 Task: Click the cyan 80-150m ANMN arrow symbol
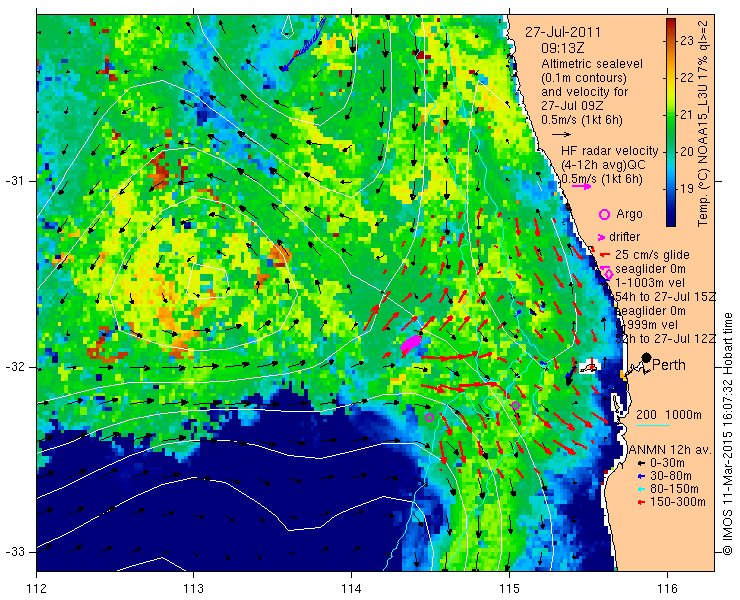pyautogui.click(x=641, y=490)
